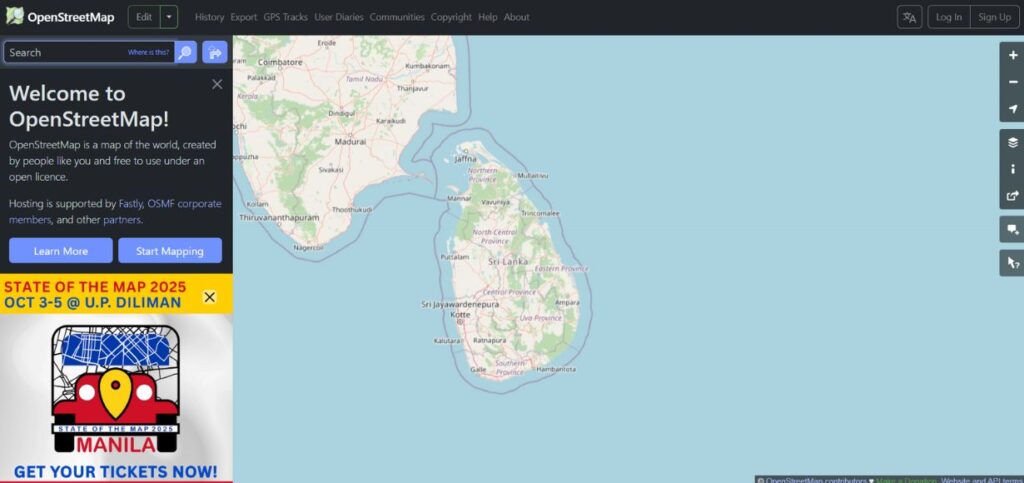Activate the Query features cursor icon

pyautogui.click(x=1013, y=263)
